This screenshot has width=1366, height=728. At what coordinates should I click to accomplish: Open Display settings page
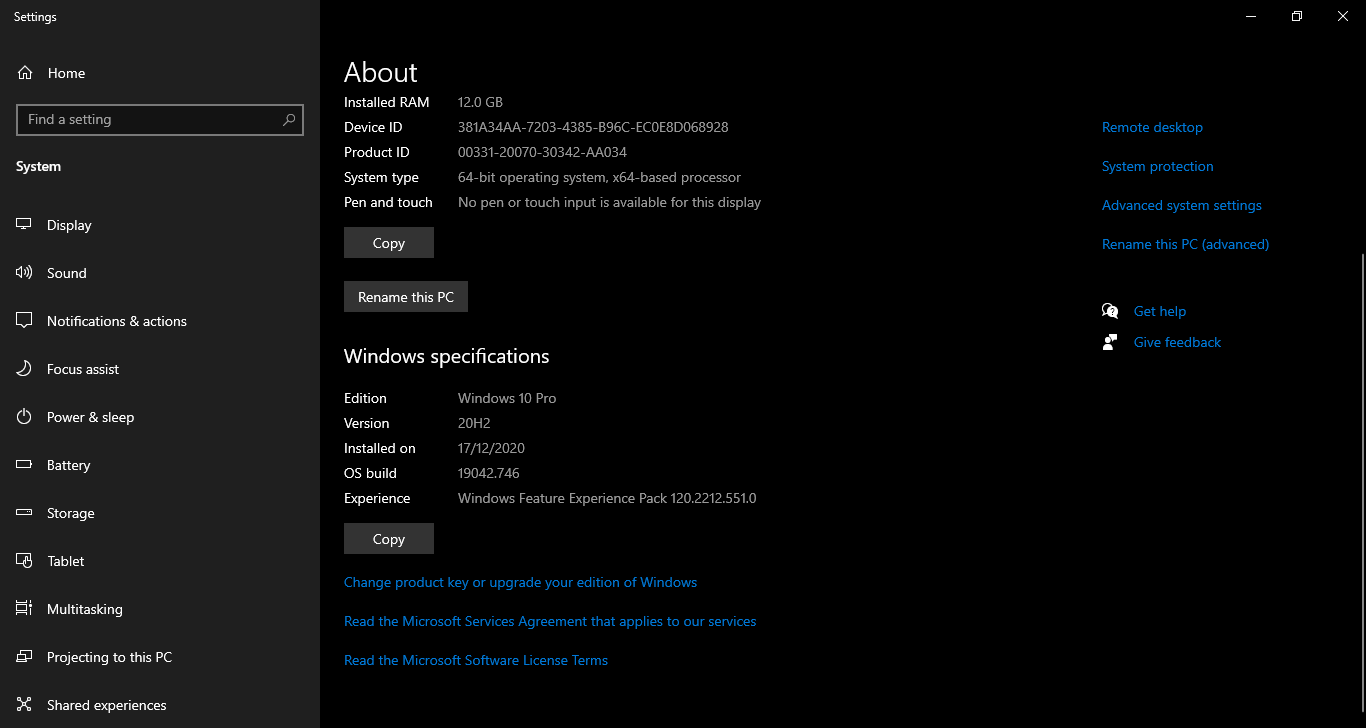(x=160, y=225)
